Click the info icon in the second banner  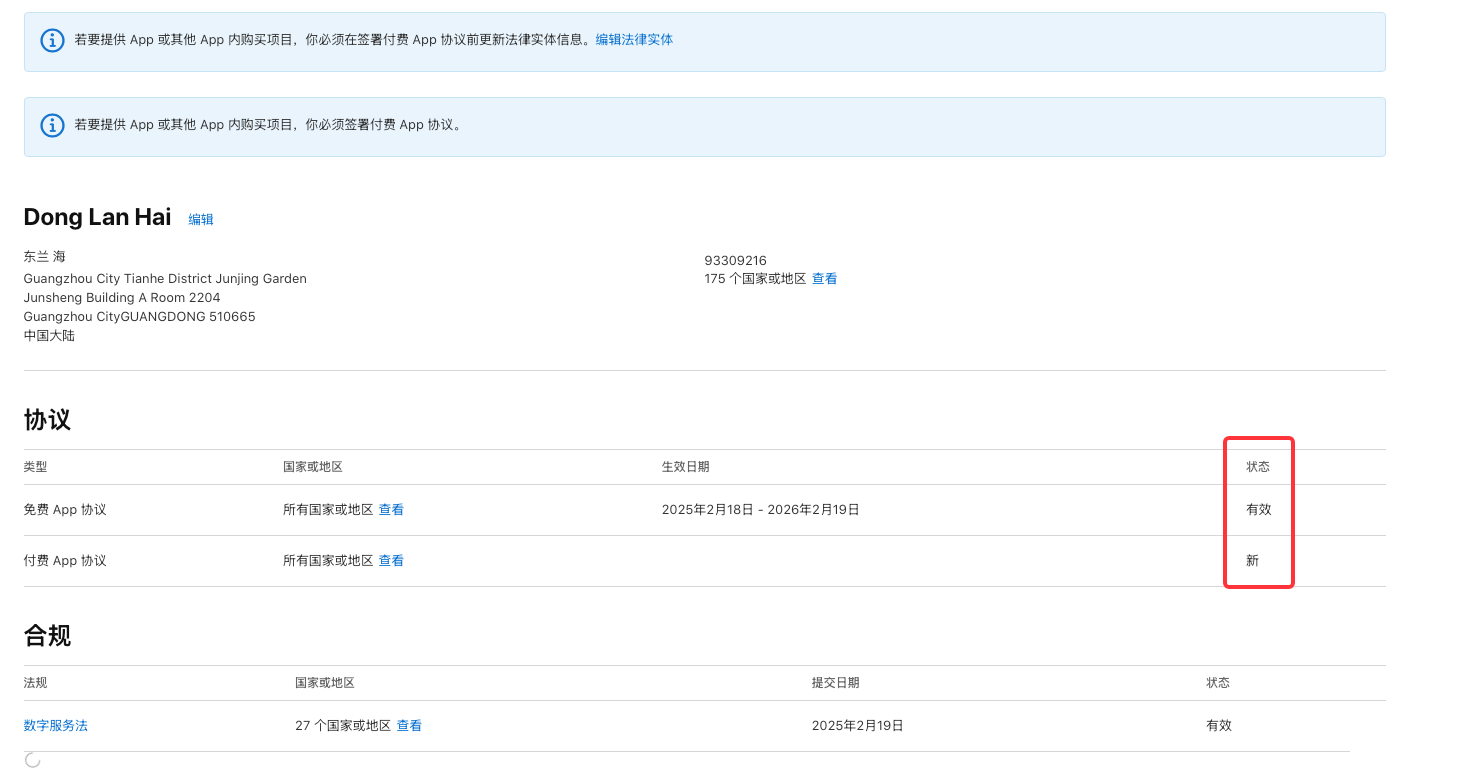[x=52, y=125]
